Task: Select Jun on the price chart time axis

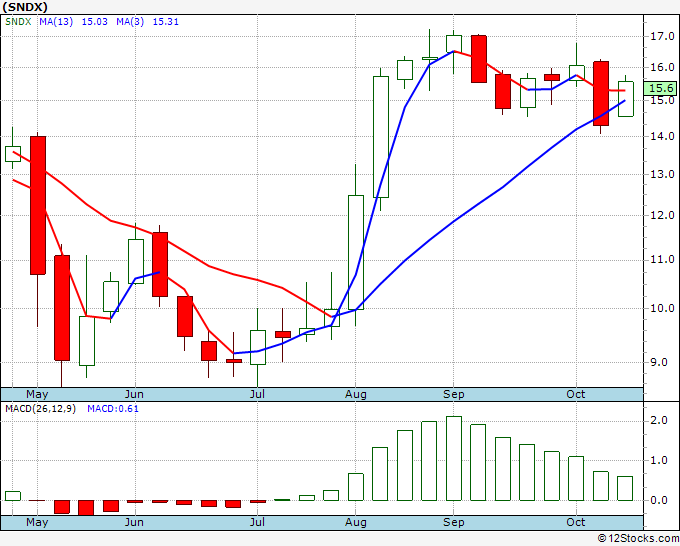Action: pos(134,394)
